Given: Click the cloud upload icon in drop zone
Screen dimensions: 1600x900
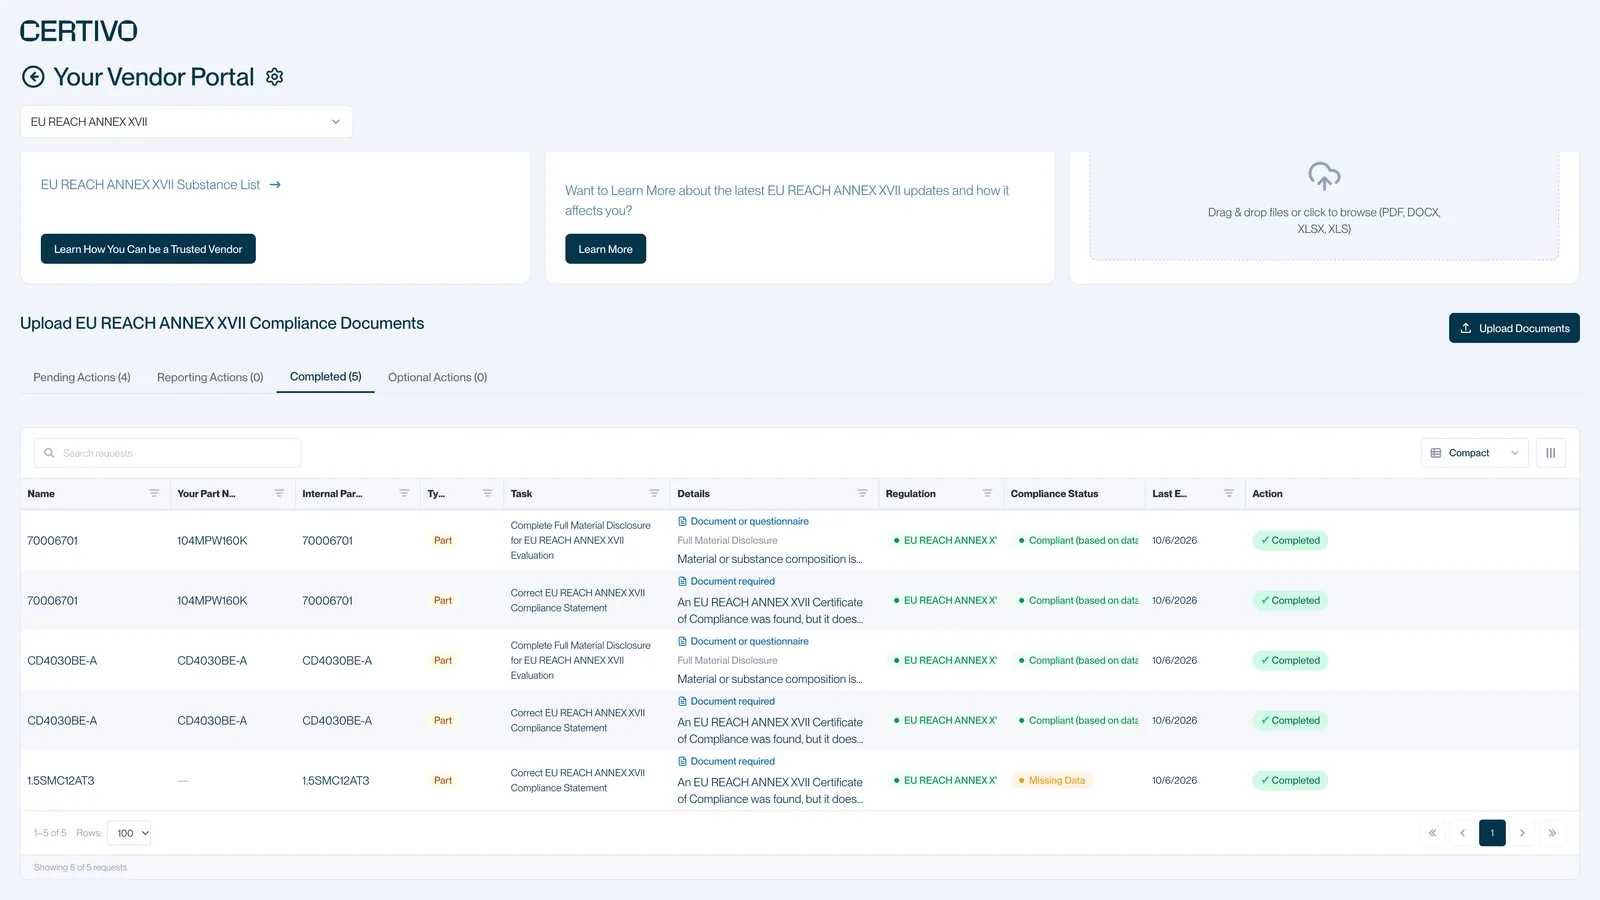Looking at the screenshot, I should click(x=1324, y=177).
